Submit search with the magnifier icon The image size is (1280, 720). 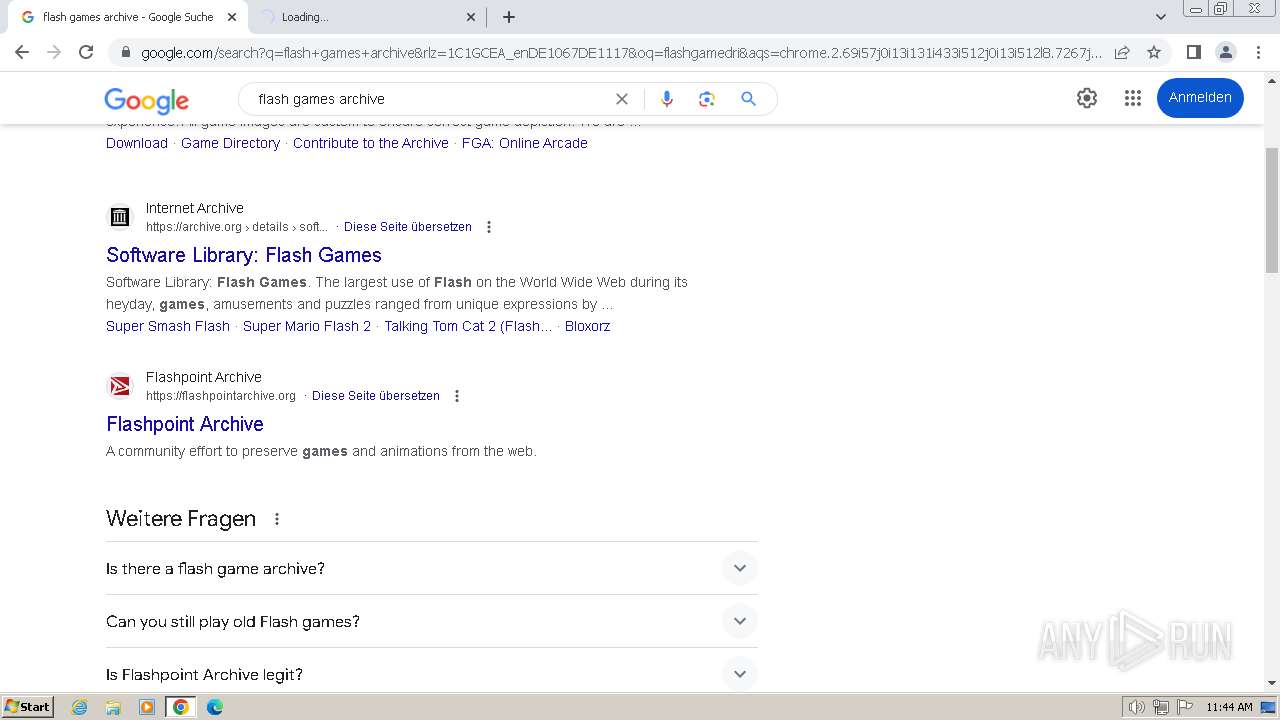tap(748, 99)
